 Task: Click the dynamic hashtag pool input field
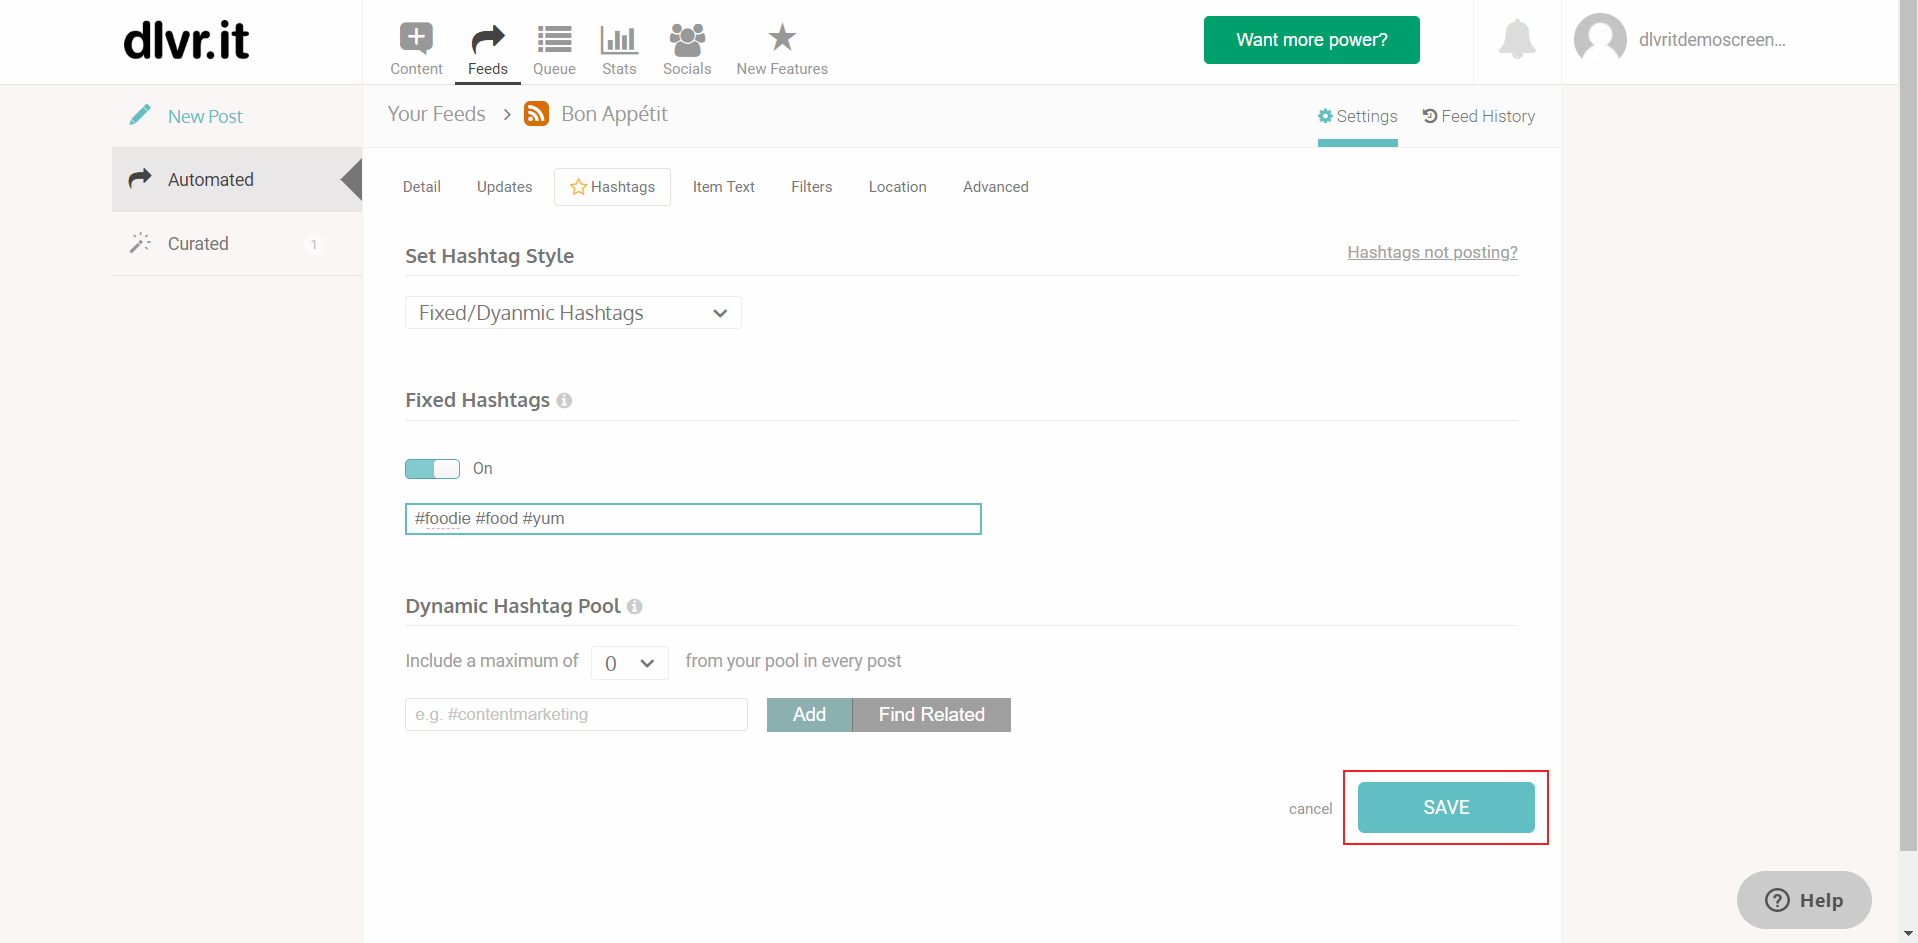click(x=576, y=715)
